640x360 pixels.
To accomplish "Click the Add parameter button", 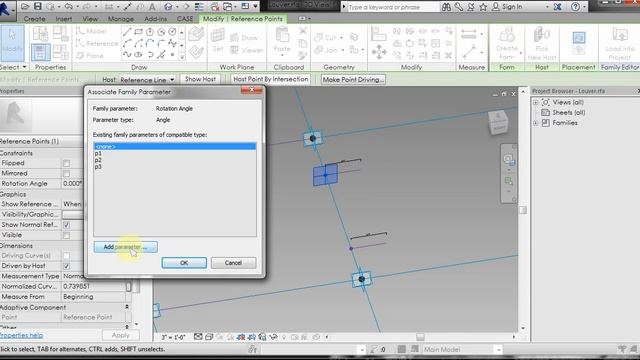I will [126, 247].
